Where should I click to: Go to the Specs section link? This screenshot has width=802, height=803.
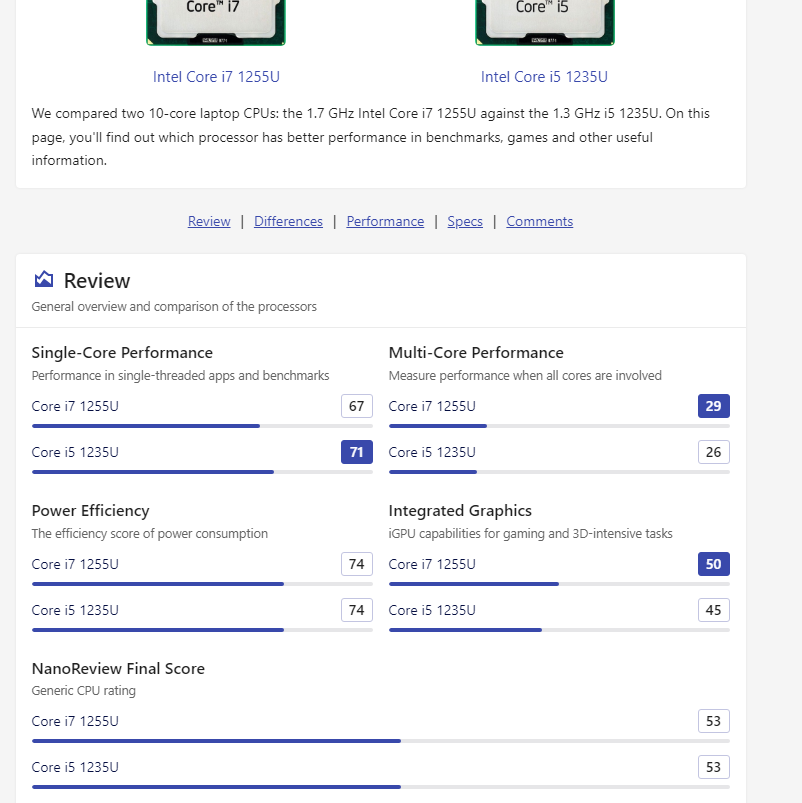click(x=465, y=221)
